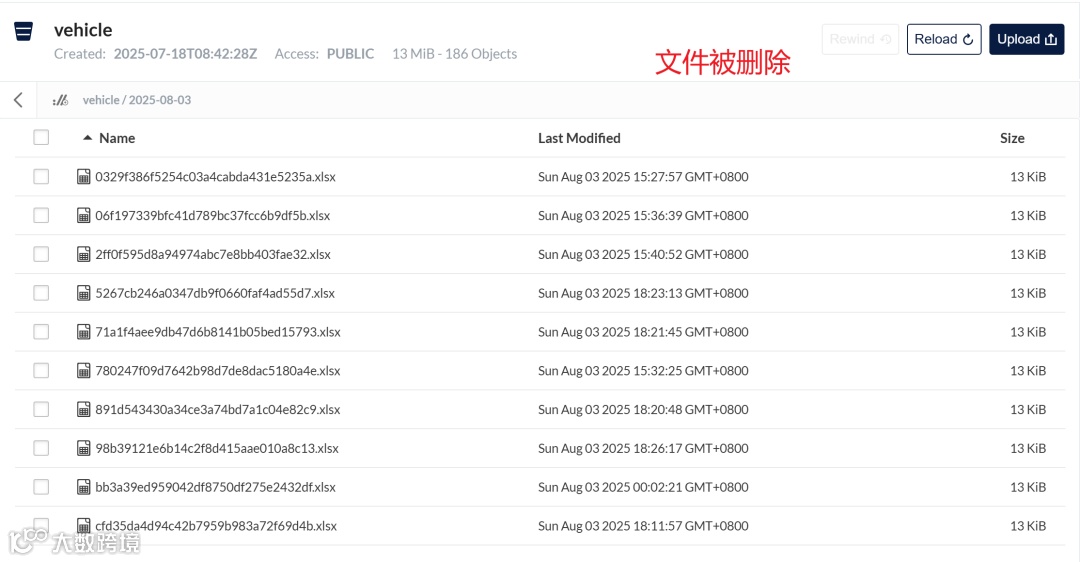Go back with the left chevron arrow
Screen dimensions: 1080x562
coord(19,100)
